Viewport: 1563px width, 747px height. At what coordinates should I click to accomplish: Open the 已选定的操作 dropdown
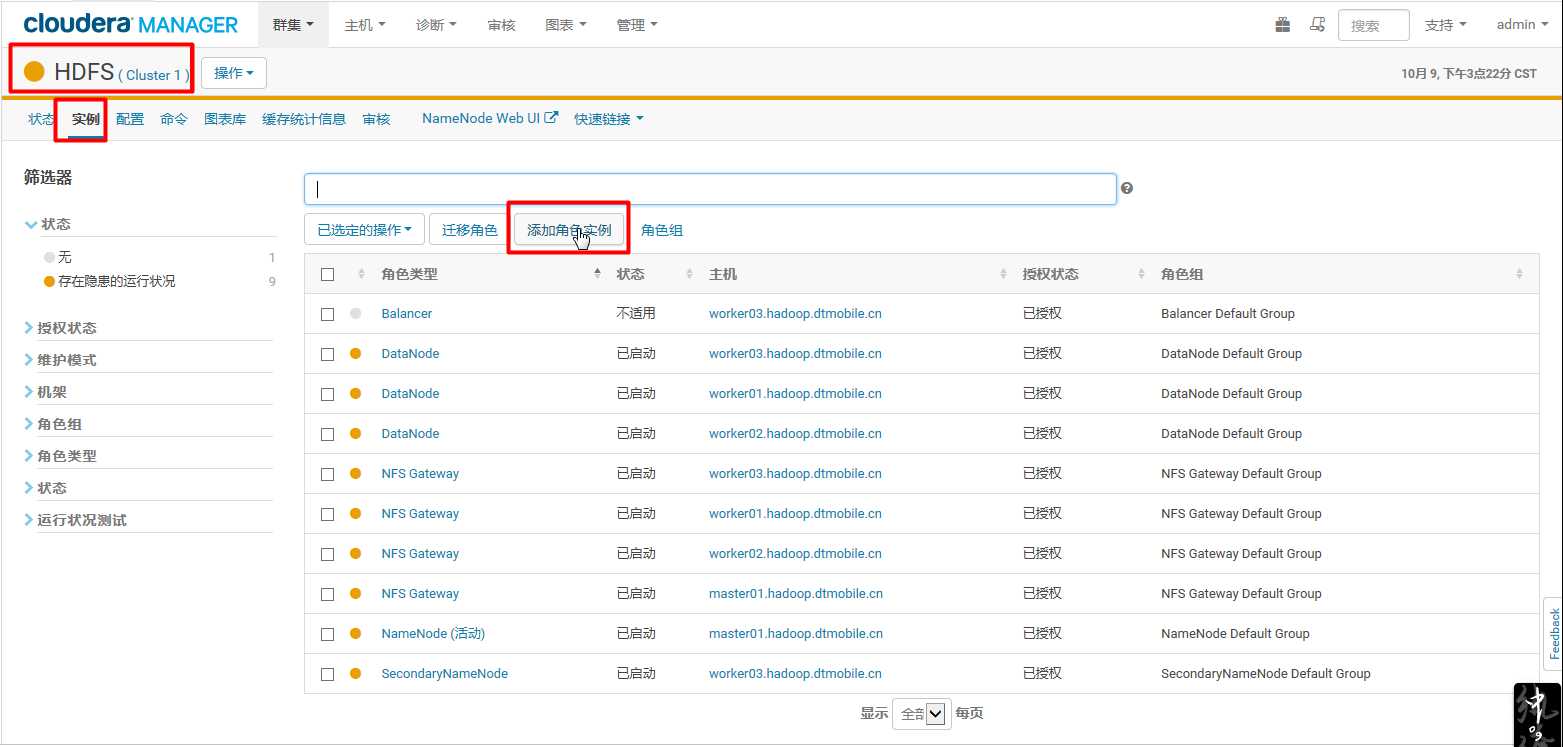[x=365, y=230]
